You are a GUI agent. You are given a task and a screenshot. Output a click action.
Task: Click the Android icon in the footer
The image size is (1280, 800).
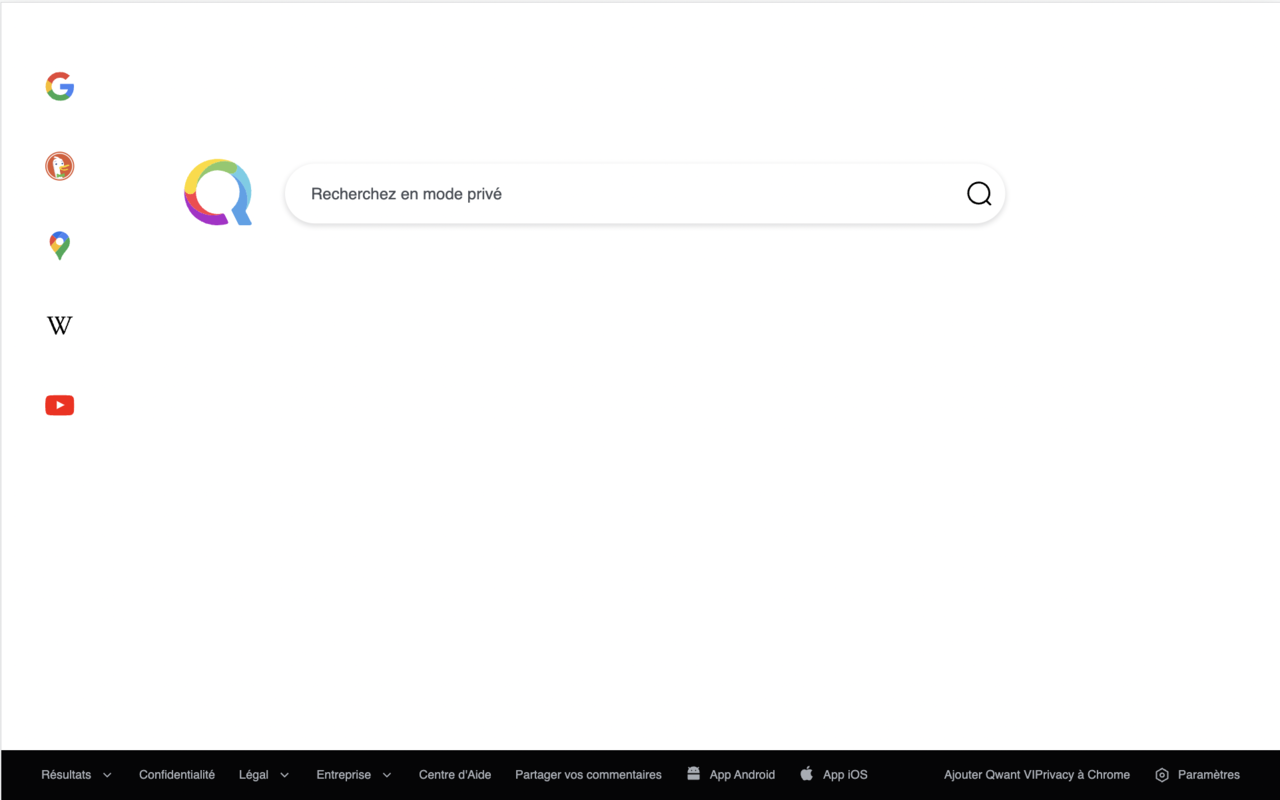[693, 773]
